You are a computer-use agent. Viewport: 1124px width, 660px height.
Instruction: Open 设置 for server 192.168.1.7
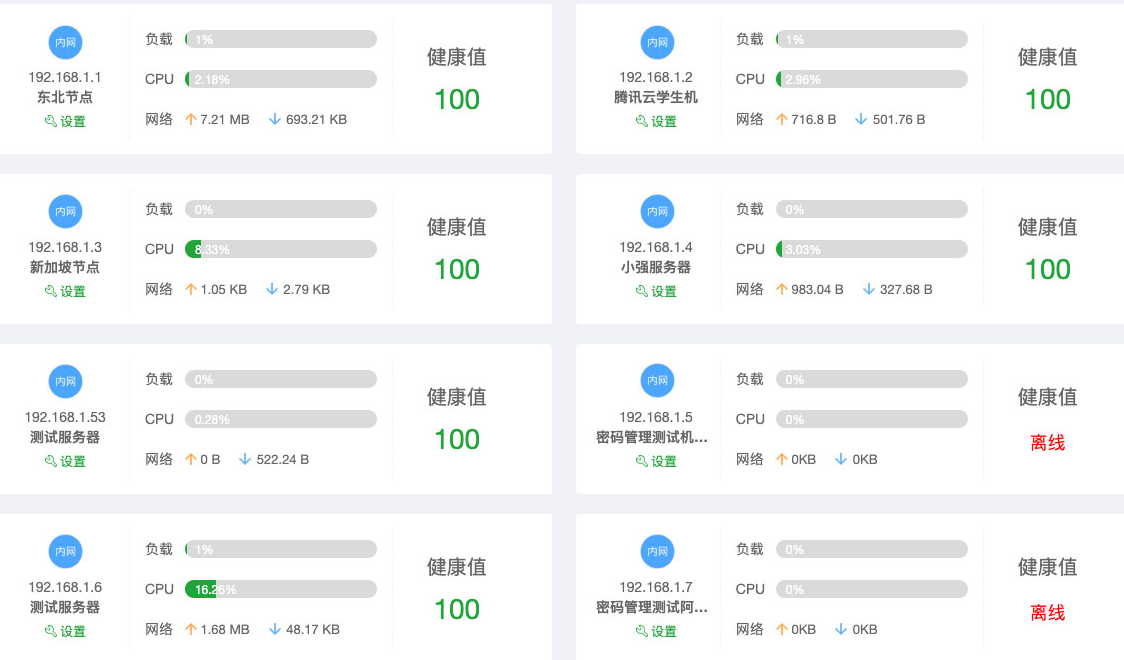coord(657,632)
